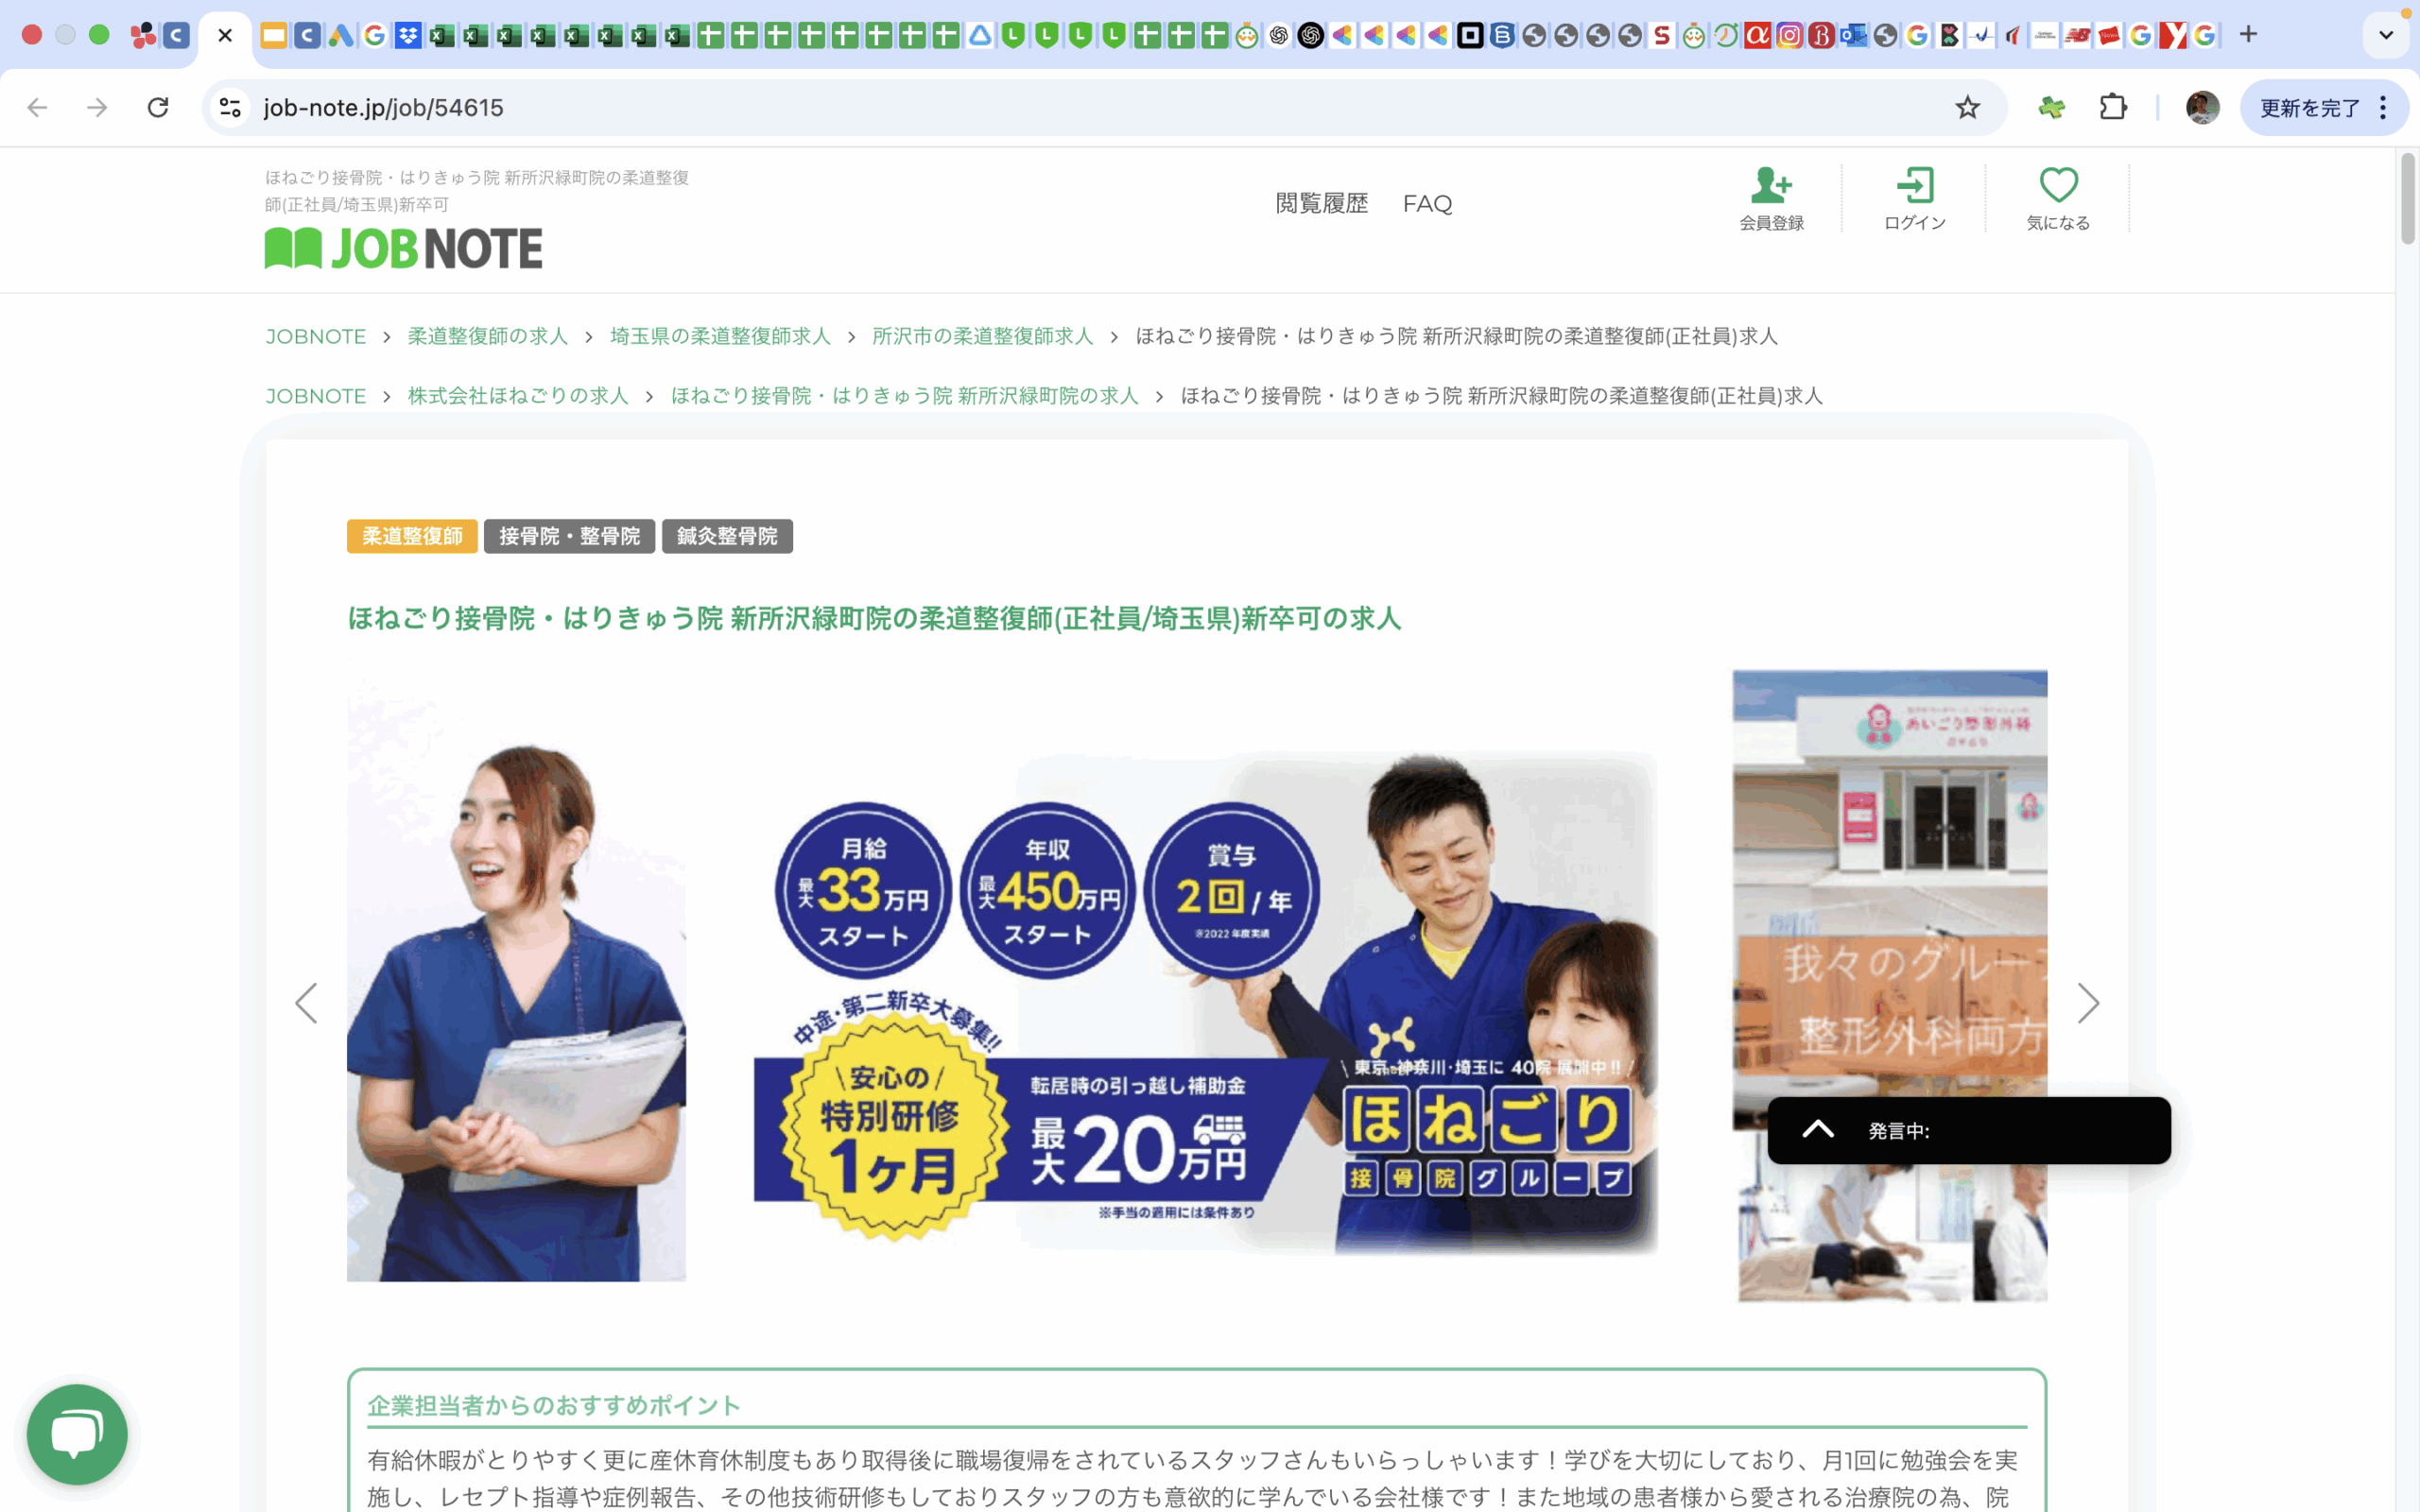Screen dimensions: 2420x1512
Task: Click 企業担当者からのおすすめポイント heading
Action: click(554, 1405)
